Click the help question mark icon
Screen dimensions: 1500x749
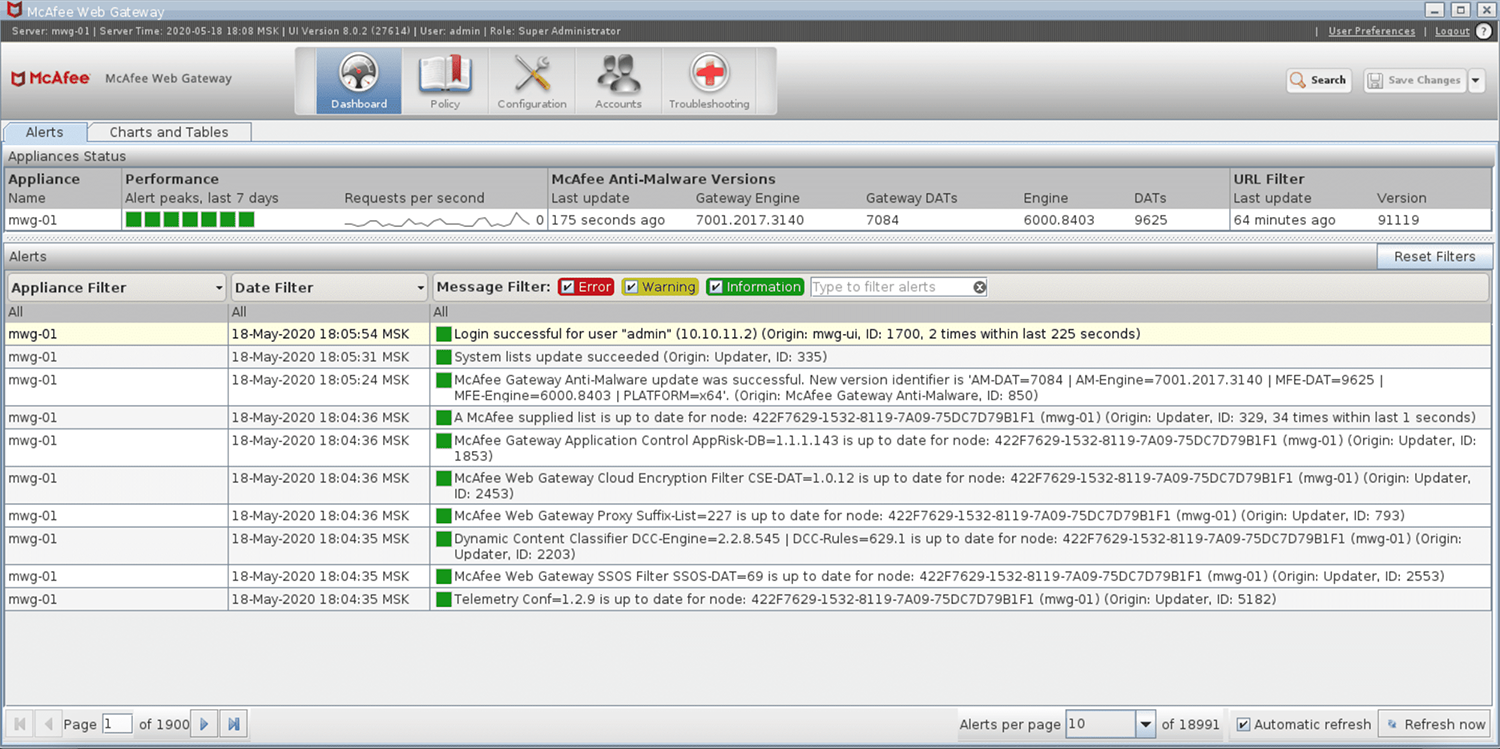click(x=1484, y=31)
